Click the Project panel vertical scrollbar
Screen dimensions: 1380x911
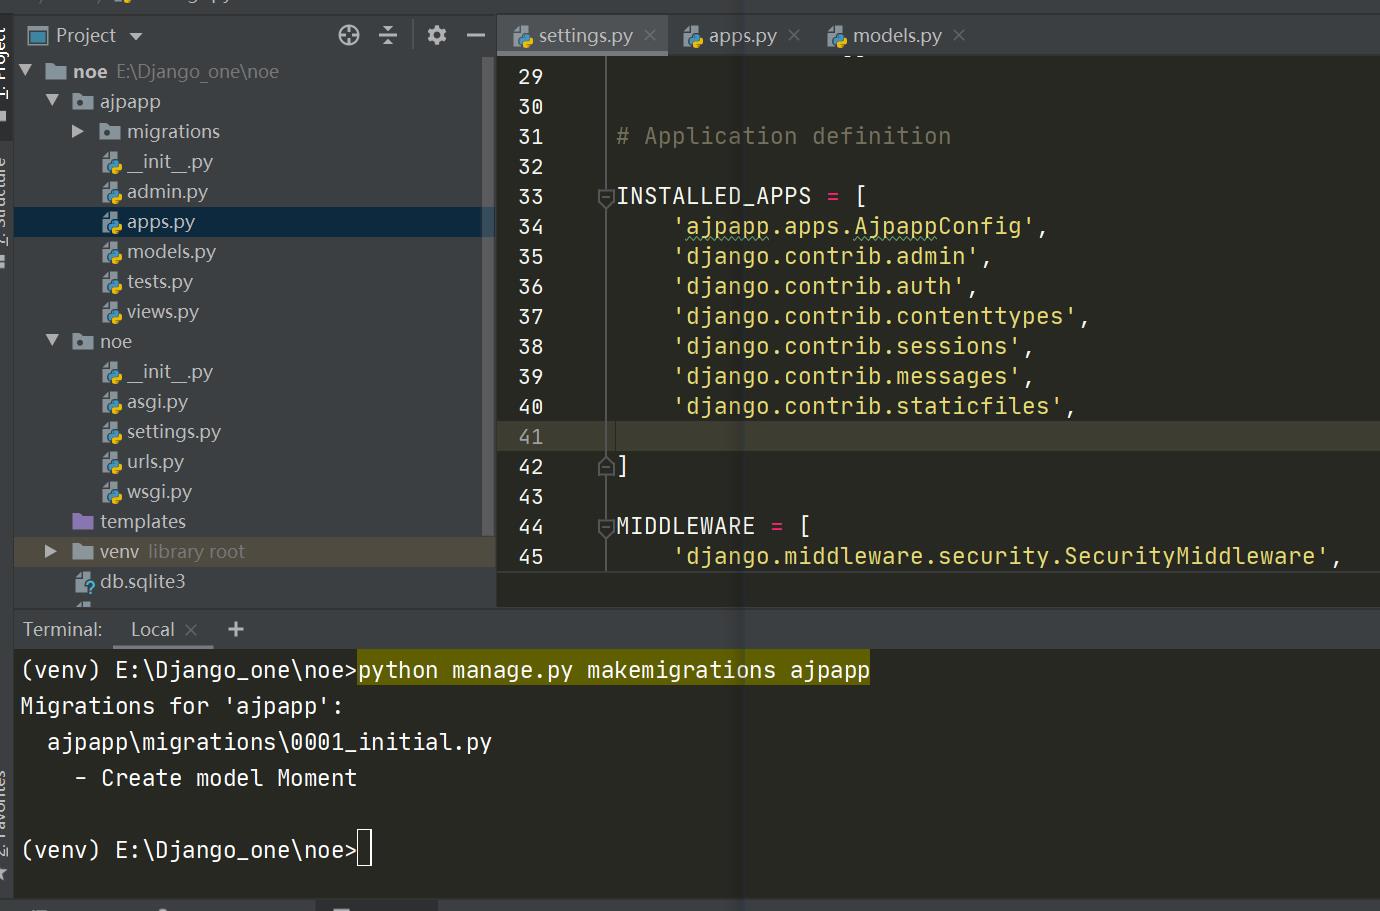[488, 297]
